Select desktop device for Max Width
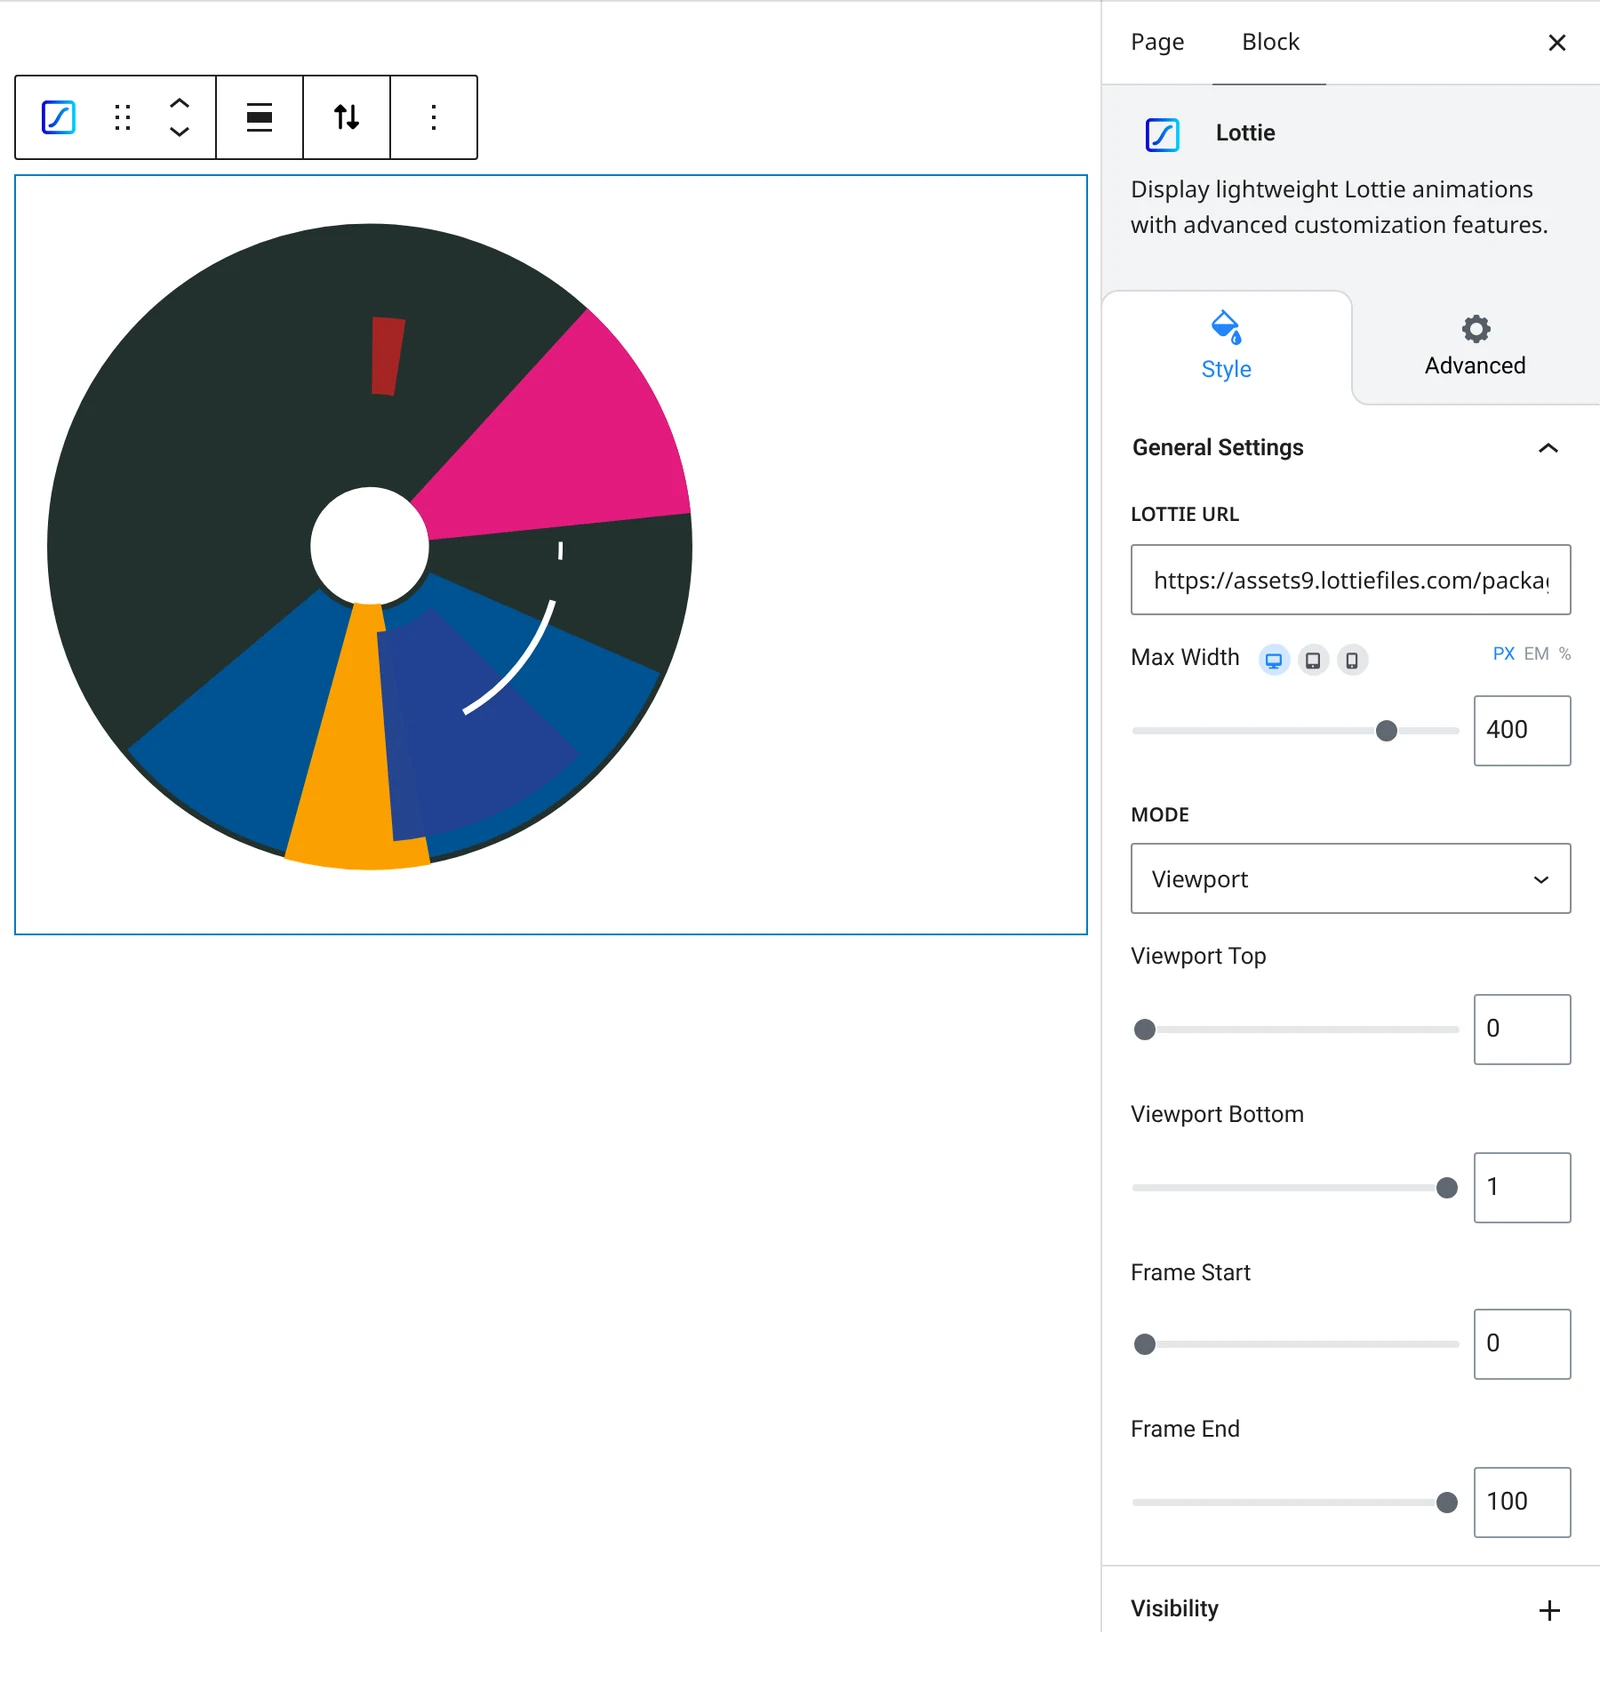Image resolution: width=1600 pixels, height=1691 pixels. 1274,660
